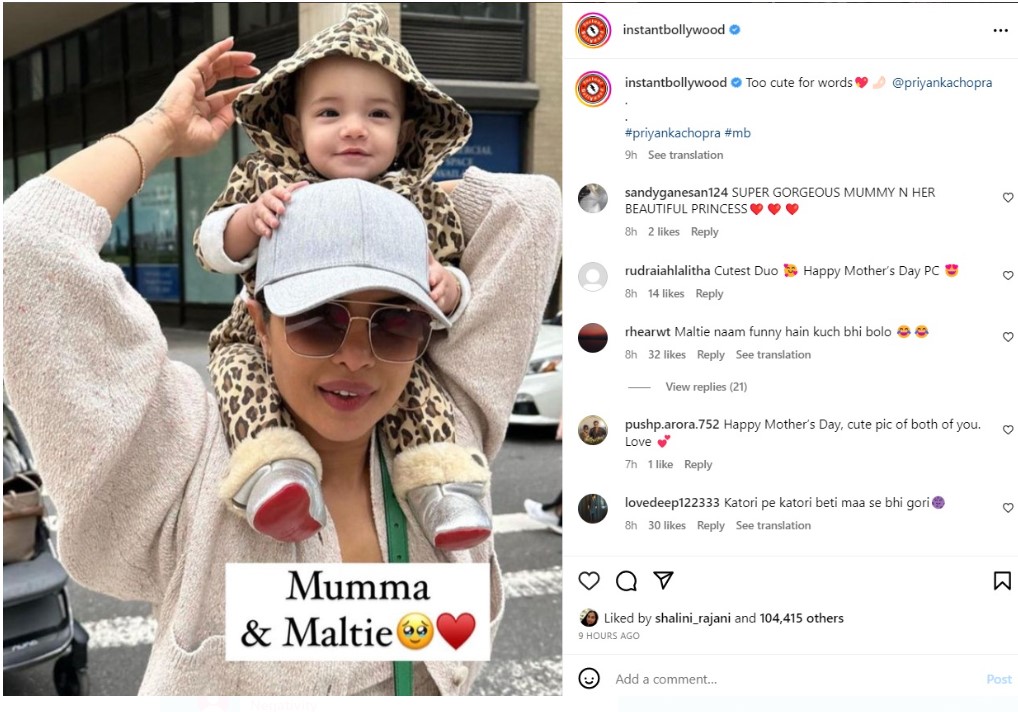
Task: Share the post via paper plane icon
Action: (664, 580)
